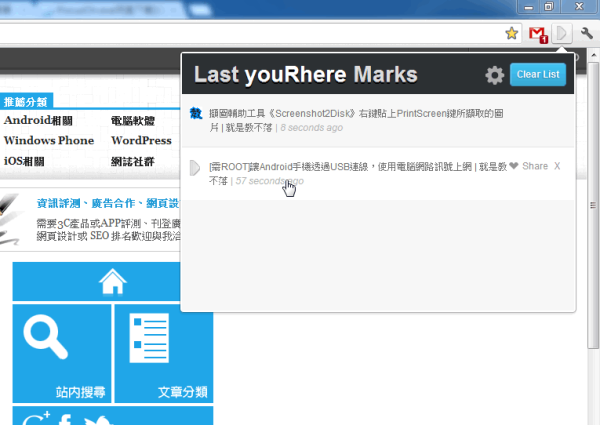The image size is (600, 425).
Task: Click the scrollbar up arrow
Action: point(593,55)
